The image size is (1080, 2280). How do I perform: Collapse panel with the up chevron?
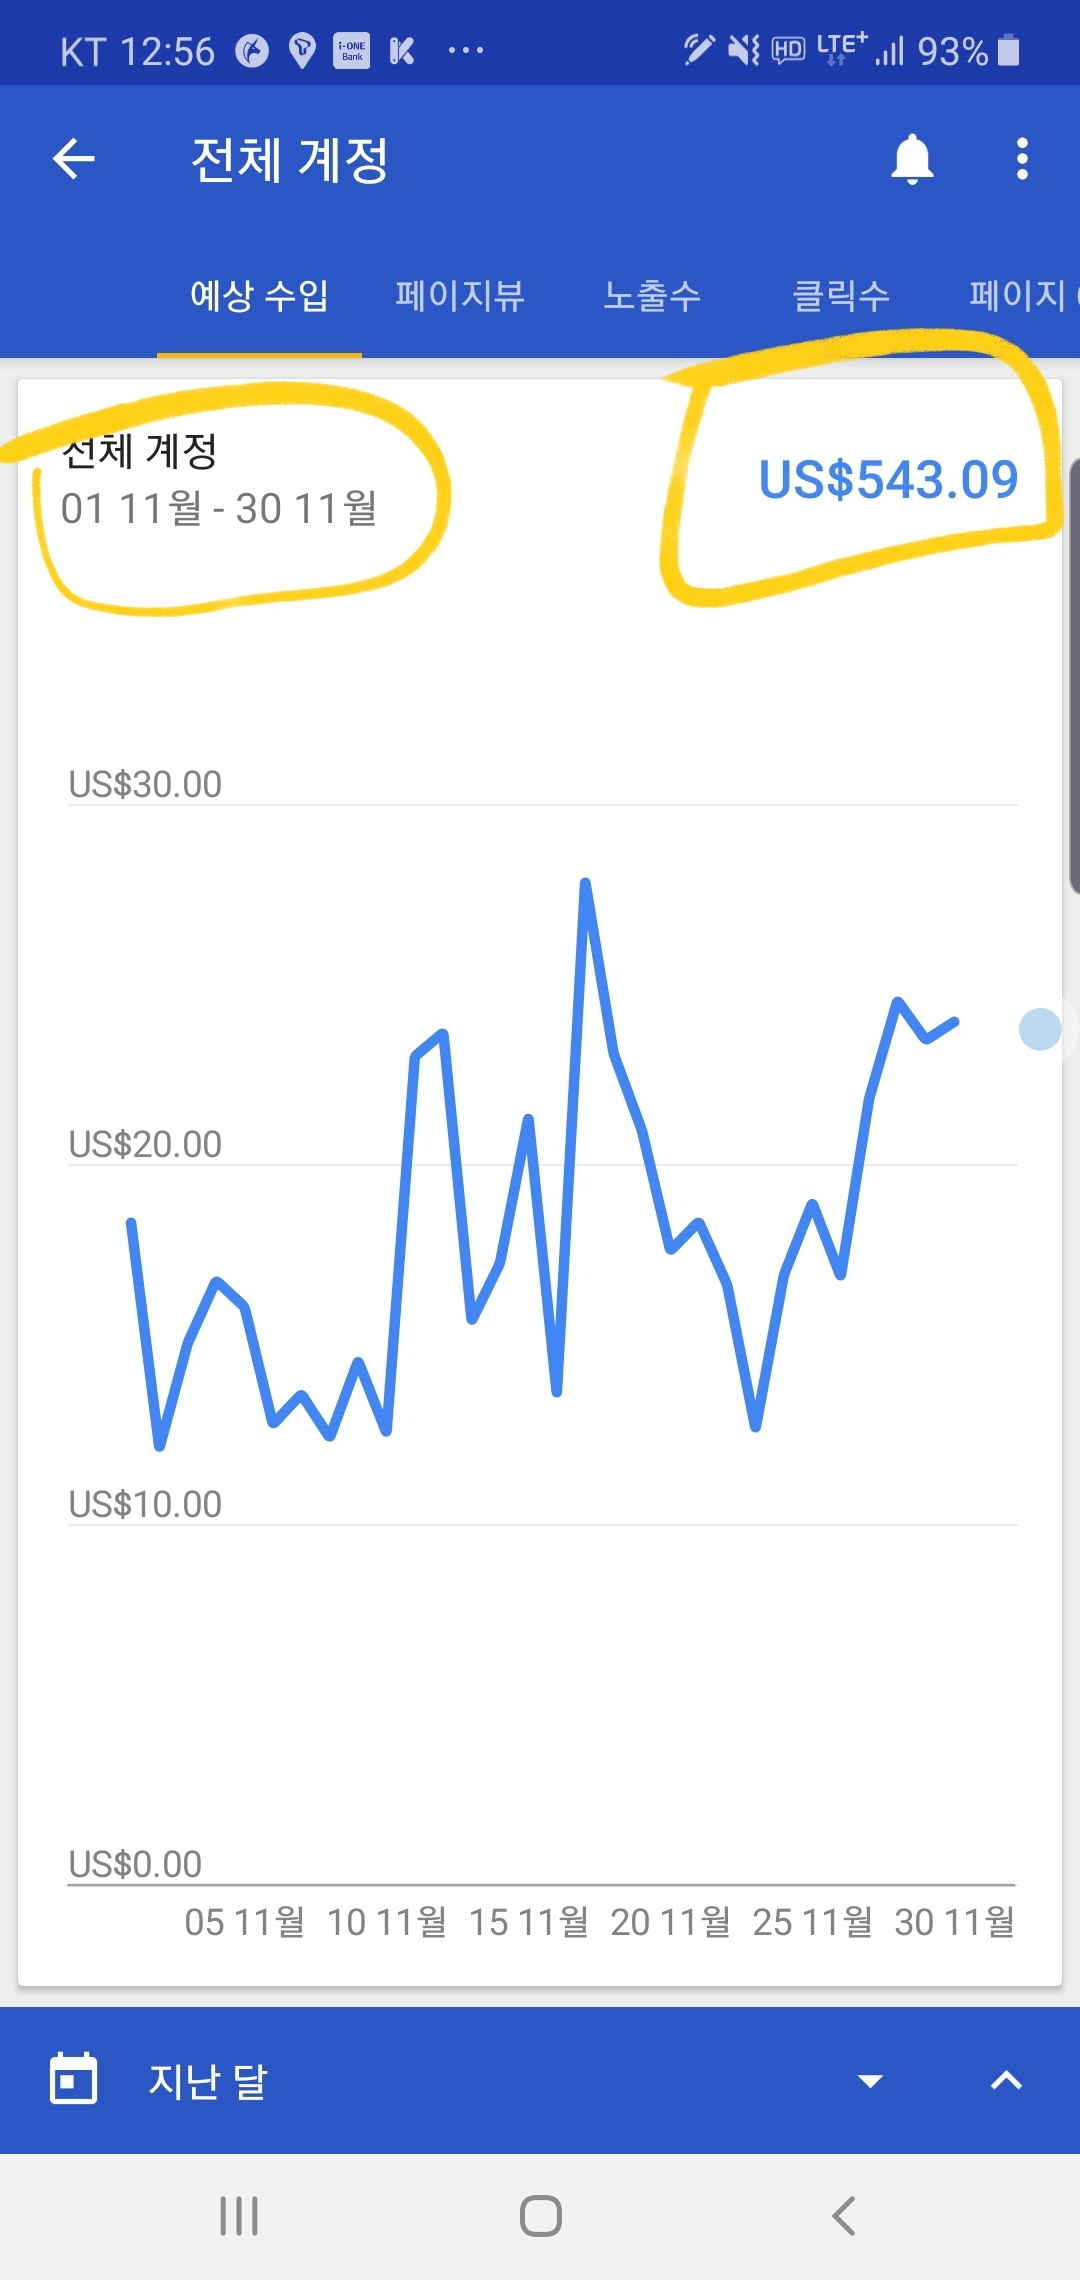point(1006,2081)
